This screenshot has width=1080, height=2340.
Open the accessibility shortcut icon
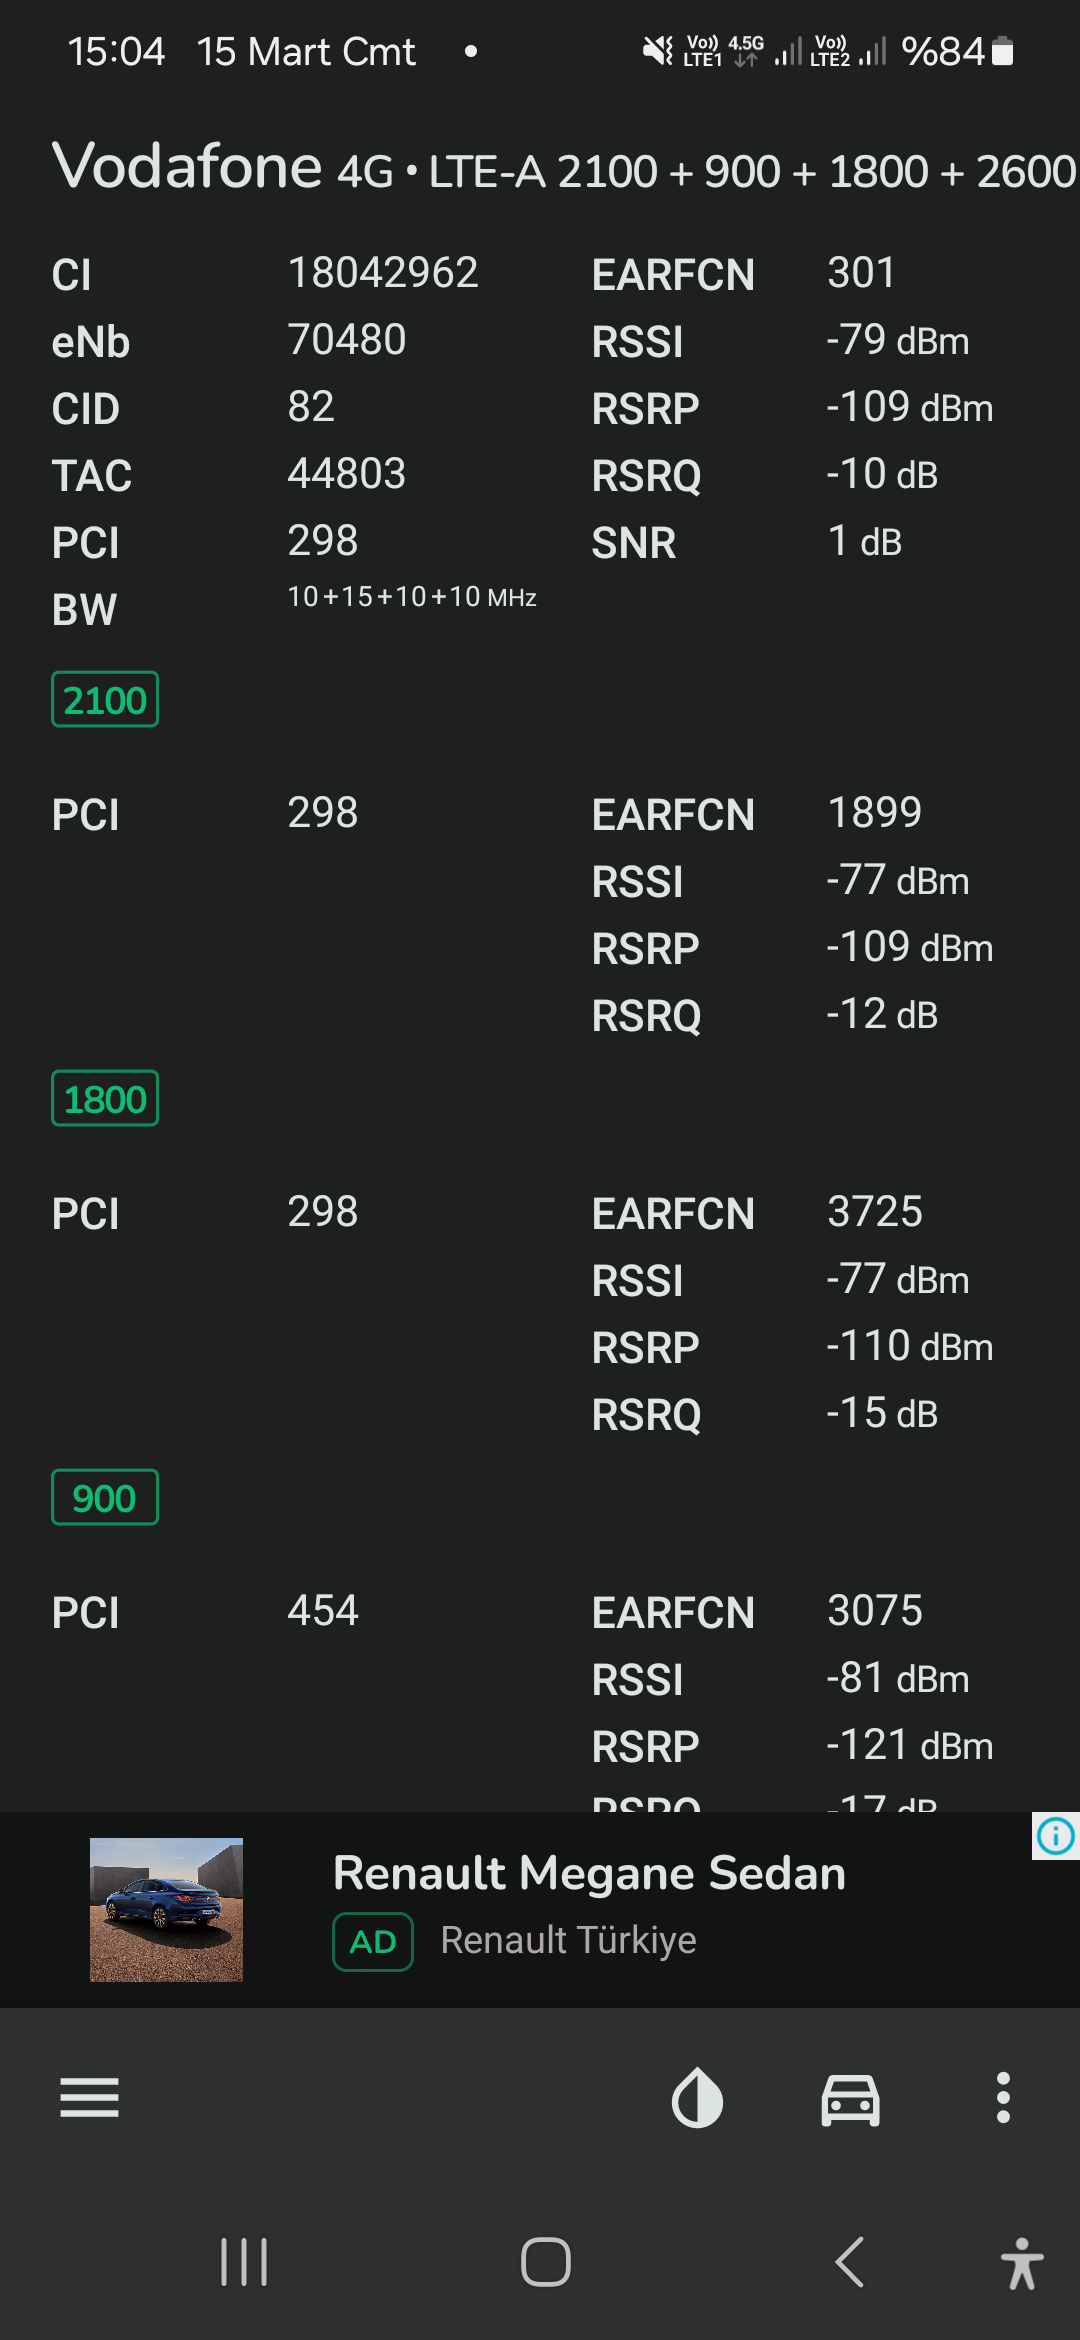point(1022,2263)
